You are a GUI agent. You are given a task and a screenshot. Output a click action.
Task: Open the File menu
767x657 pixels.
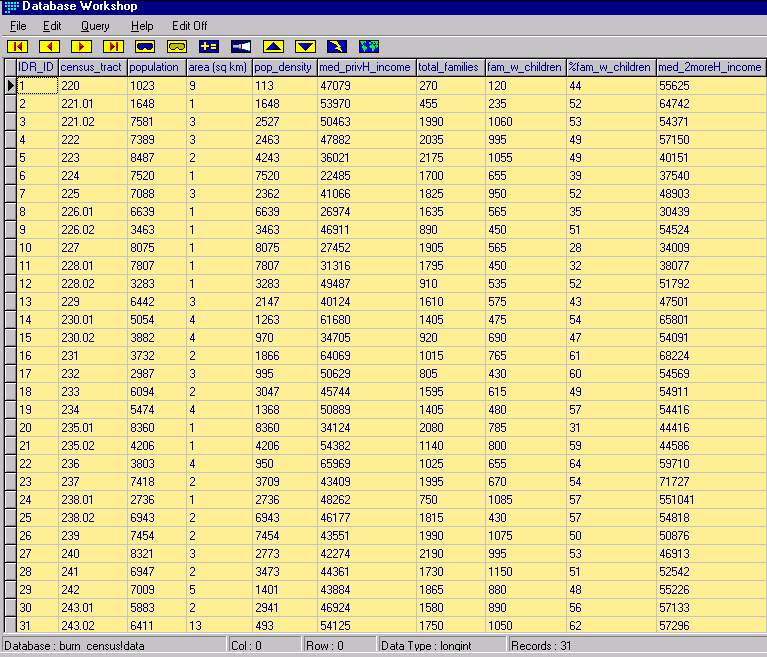(x=18, y=25)
